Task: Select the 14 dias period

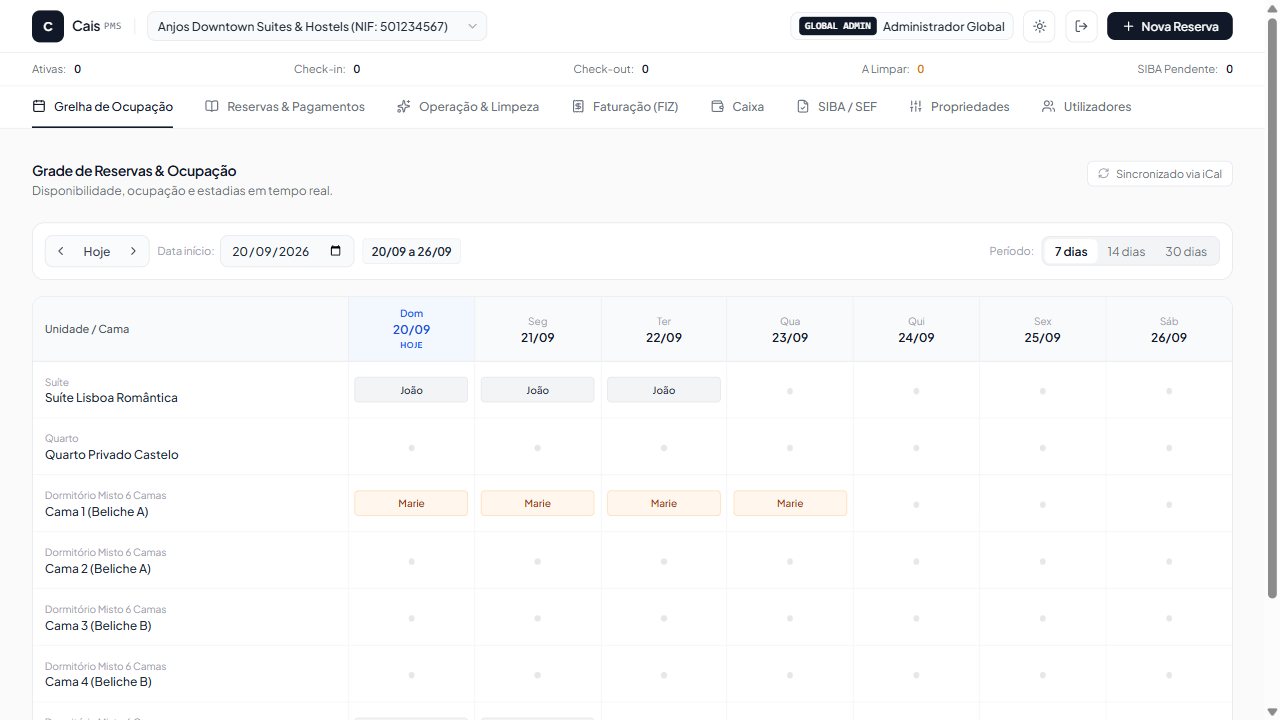Action: point(1126,251)
